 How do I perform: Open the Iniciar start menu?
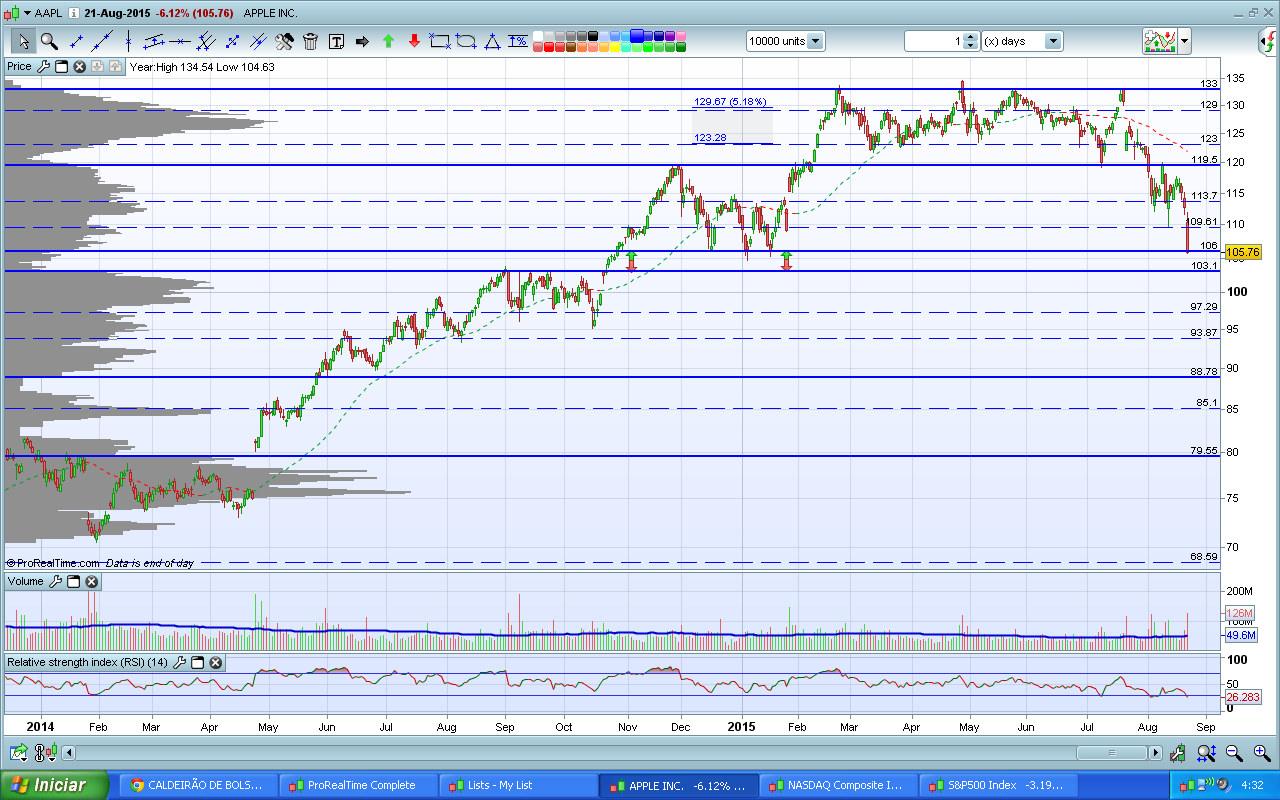coord(54,785)
